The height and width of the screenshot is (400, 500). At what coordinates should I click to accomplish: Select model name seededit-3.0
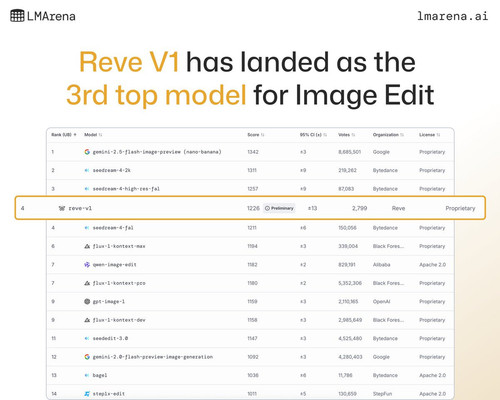coord(110,338)
